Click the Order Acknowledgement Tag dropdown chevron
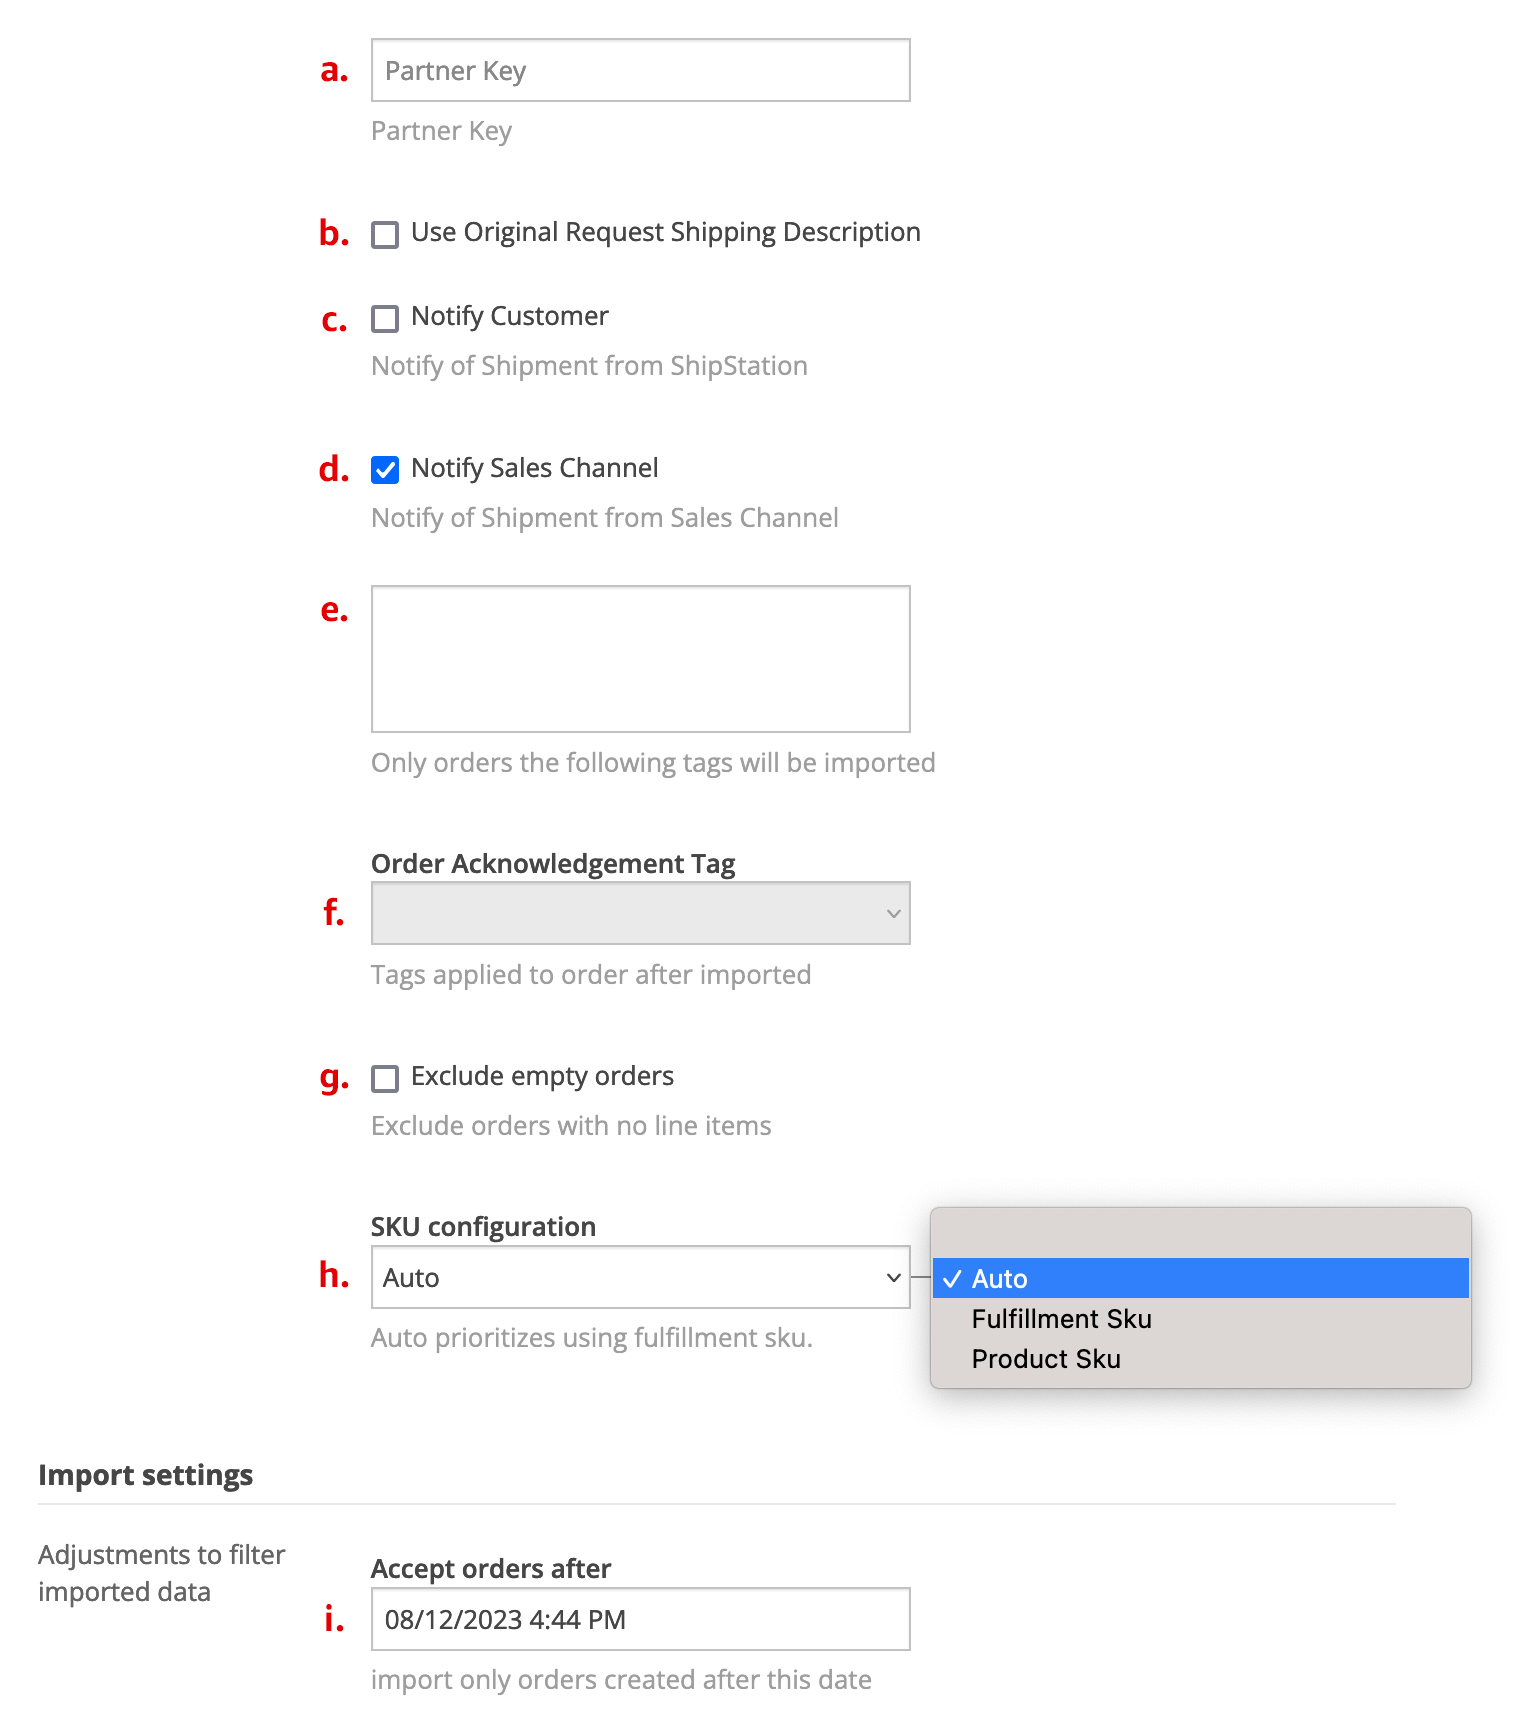This screenshot has height=1736, width=1513. coord(893,913)
